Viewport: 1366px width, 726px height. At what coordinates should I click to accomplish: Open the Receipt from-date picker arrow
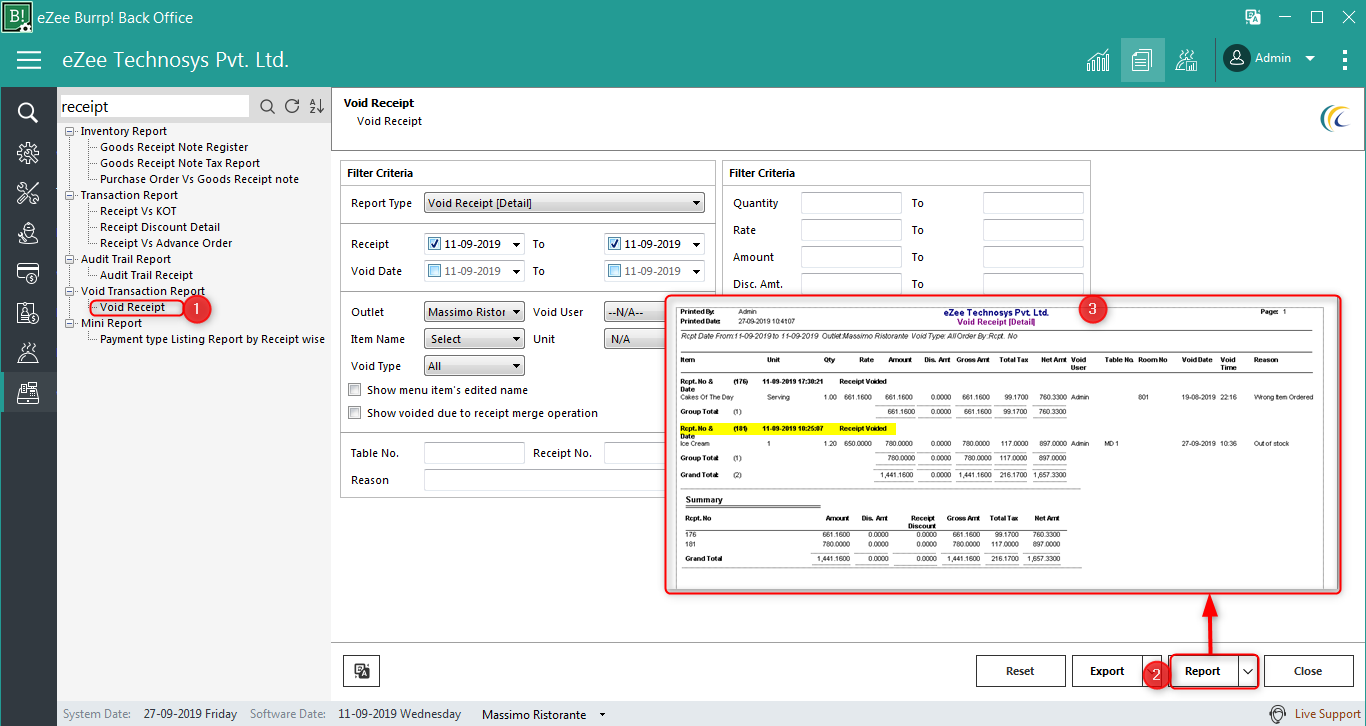516,244
